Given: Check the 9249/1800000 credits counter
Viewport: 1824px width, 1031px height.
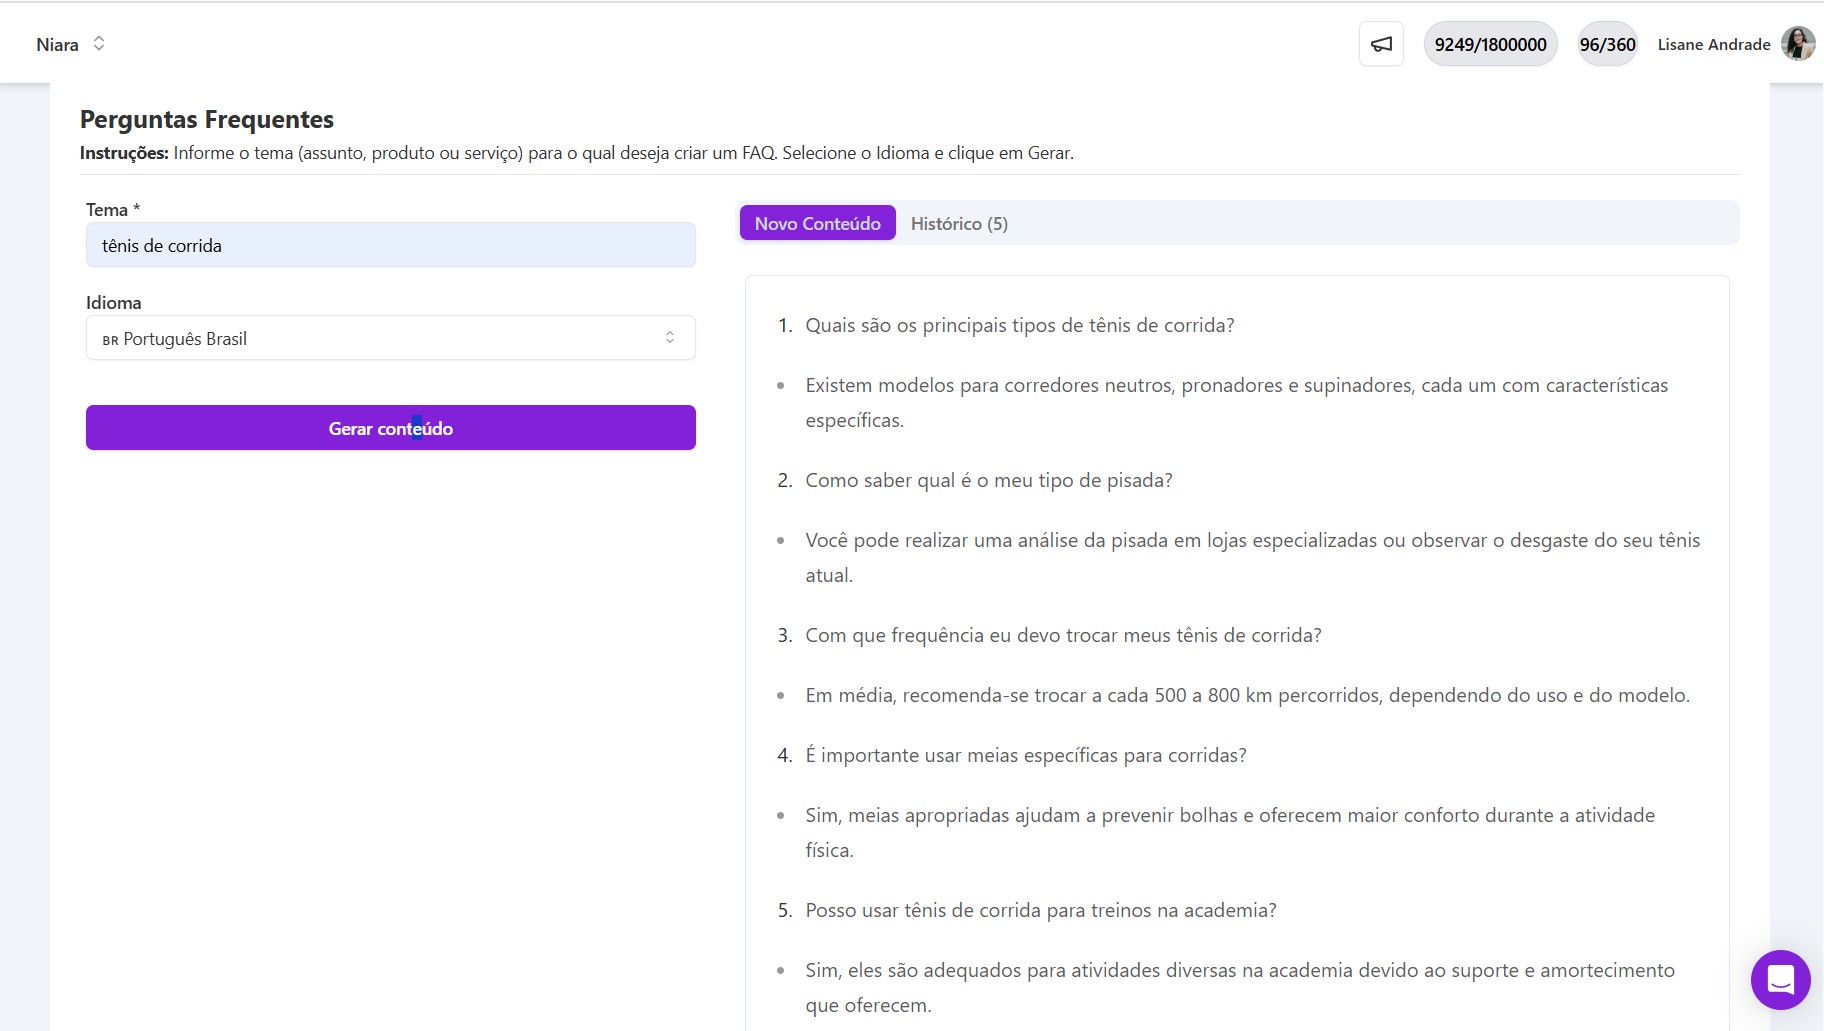Looking at the screenshot, I should coord(1490,43).
